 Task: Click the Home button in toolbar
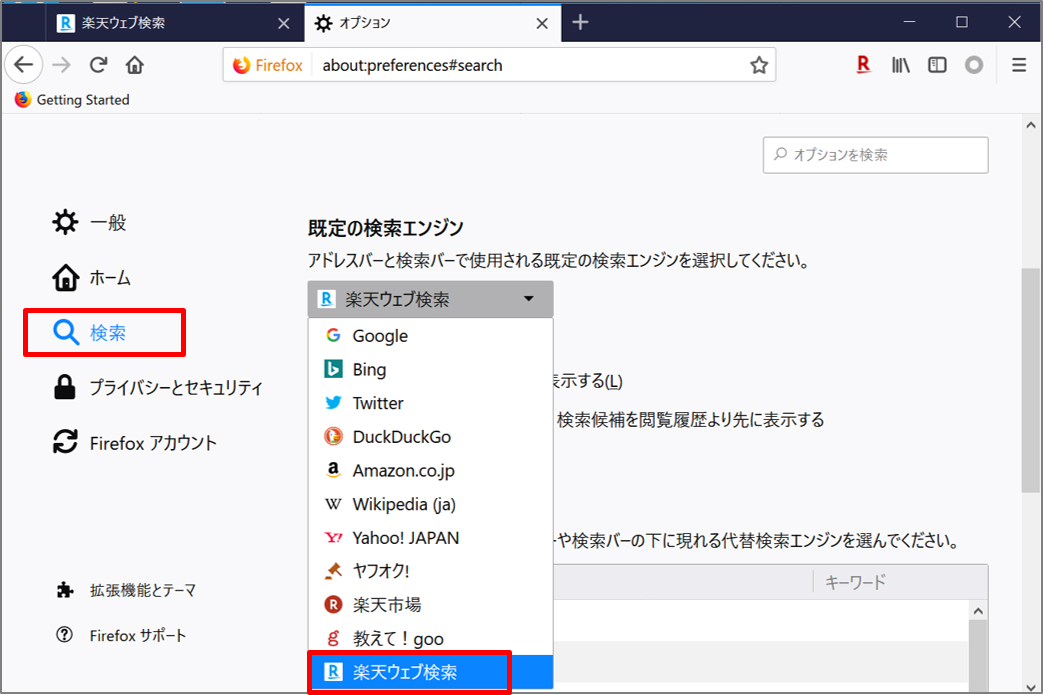[x=135, y=66]
